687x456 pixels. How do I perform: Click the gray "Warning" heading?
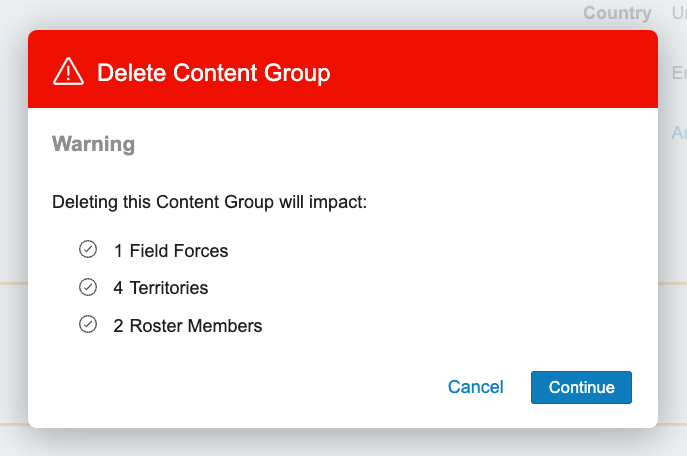tap(93, 144)
